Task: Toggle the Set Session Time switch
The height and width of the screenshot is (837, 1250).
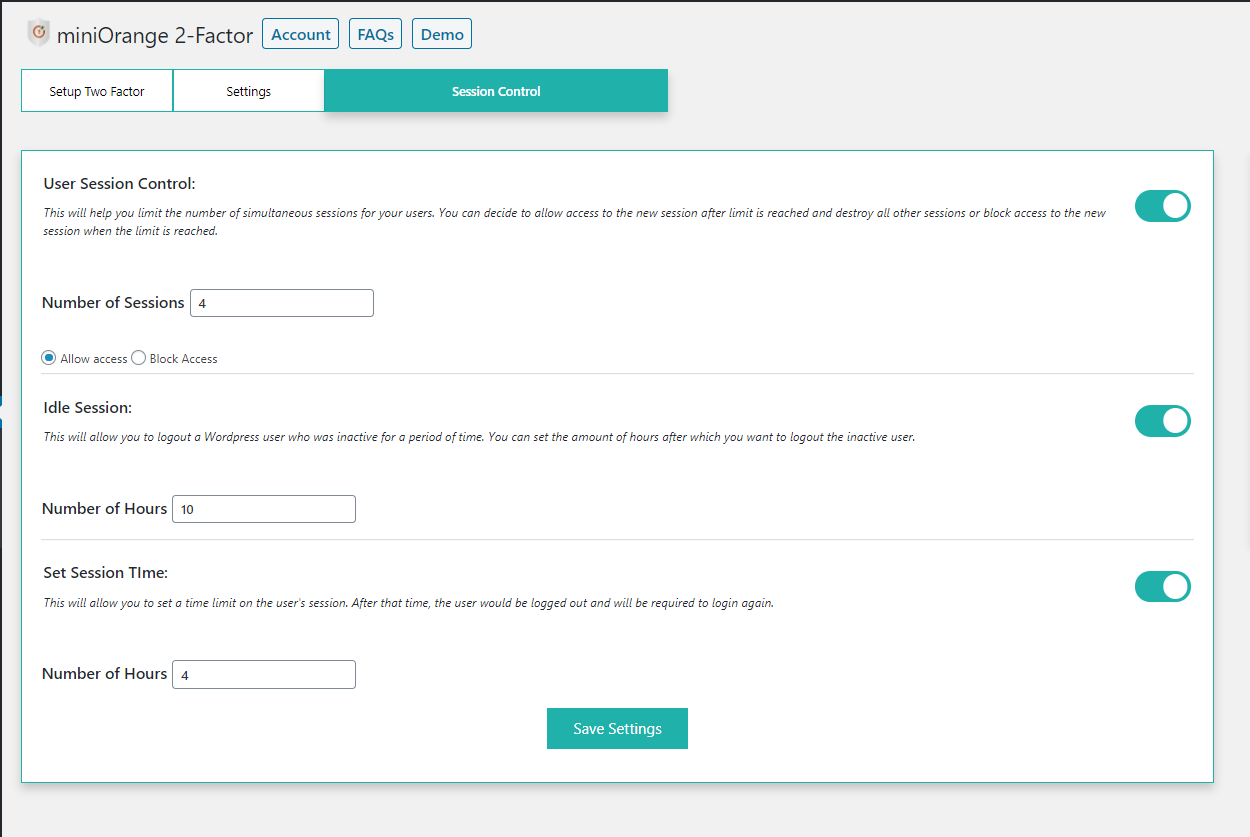Action: pyautogui.click(x=1163, y=586)
